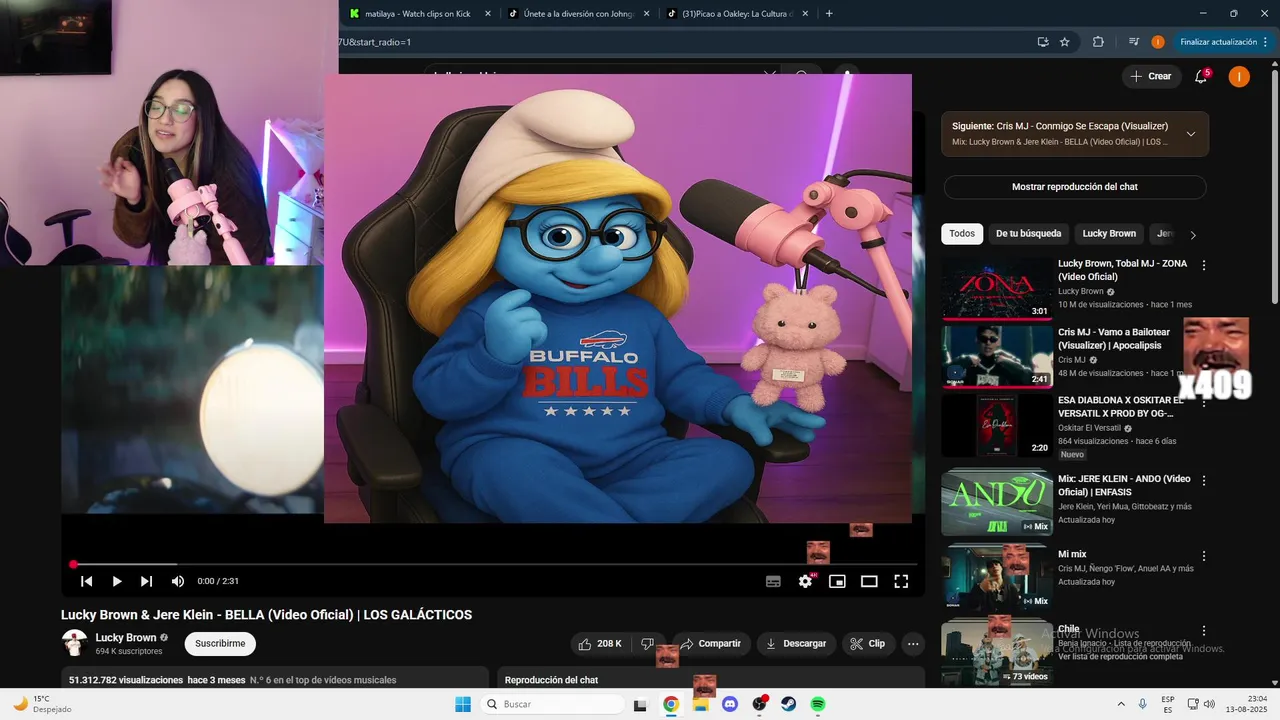This screenshot has height=720, width=1280.
Task: Click install app icon in address bar
Action: tap(1043, 42)
